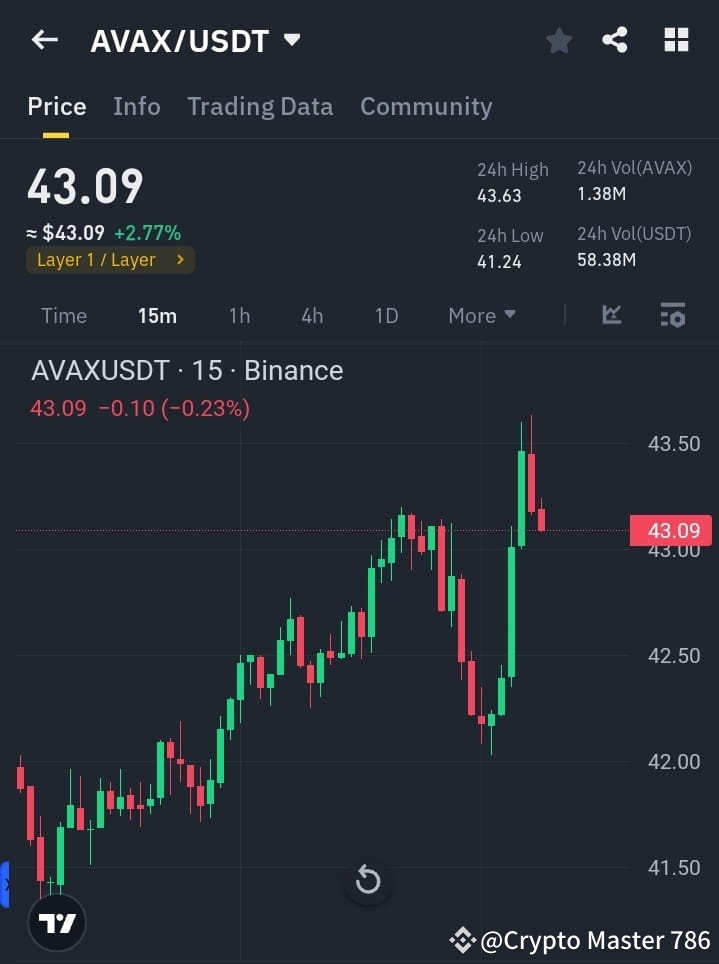
Task: Tap the refresh chart icon
Action: [368, 880]
